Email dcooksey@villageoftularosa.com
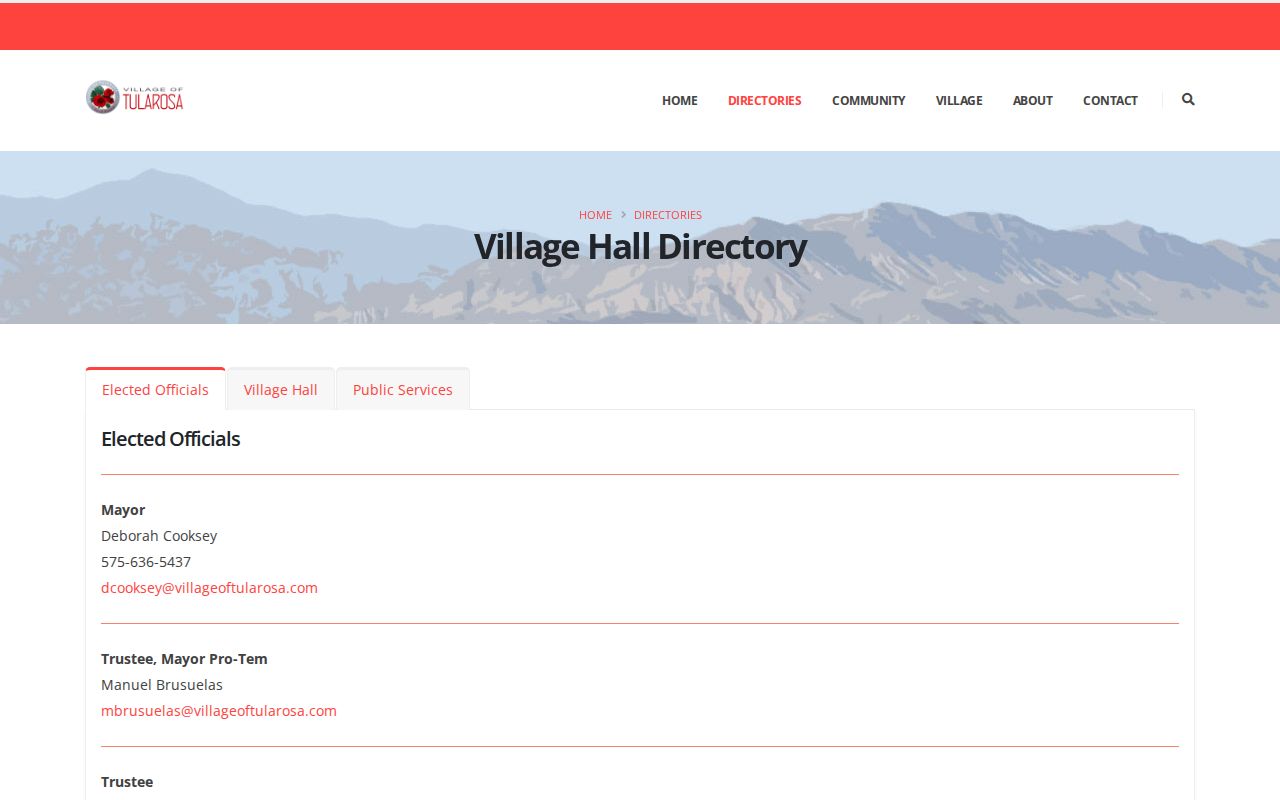Viewport: 1280px width, 800px height. [209, 588]
